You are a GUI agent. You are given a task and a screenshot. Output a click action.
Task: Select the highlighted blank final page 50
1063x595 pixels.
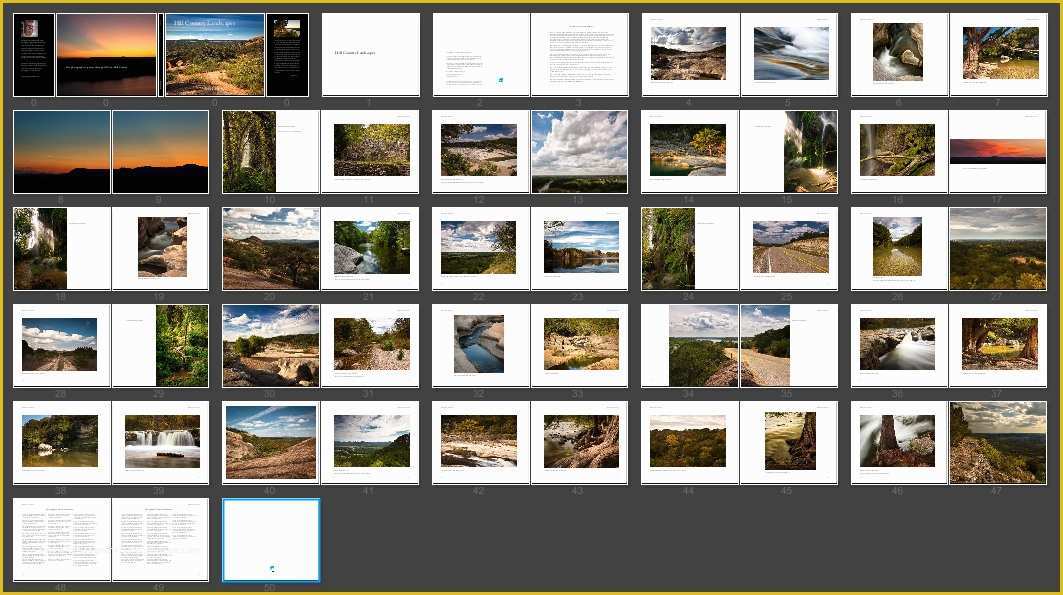[x=272, y=540]
